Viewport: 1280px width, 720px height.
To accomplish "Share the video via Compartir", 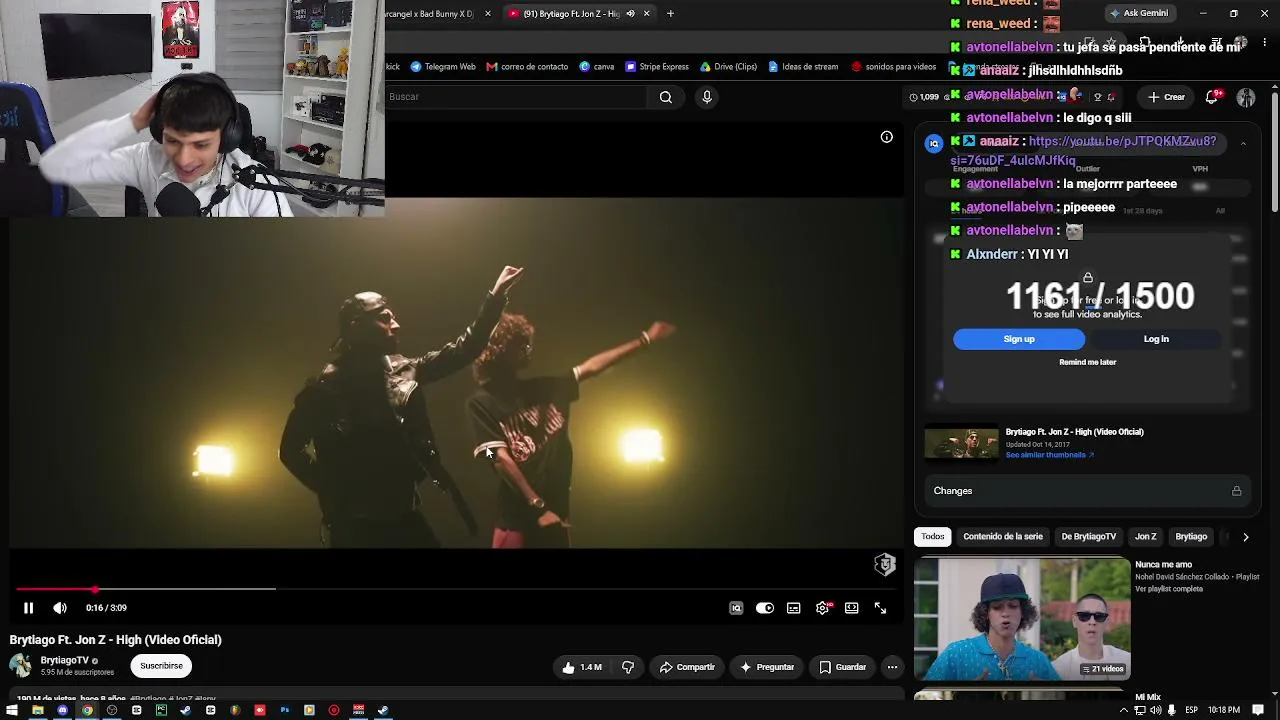I will point(687,667).
